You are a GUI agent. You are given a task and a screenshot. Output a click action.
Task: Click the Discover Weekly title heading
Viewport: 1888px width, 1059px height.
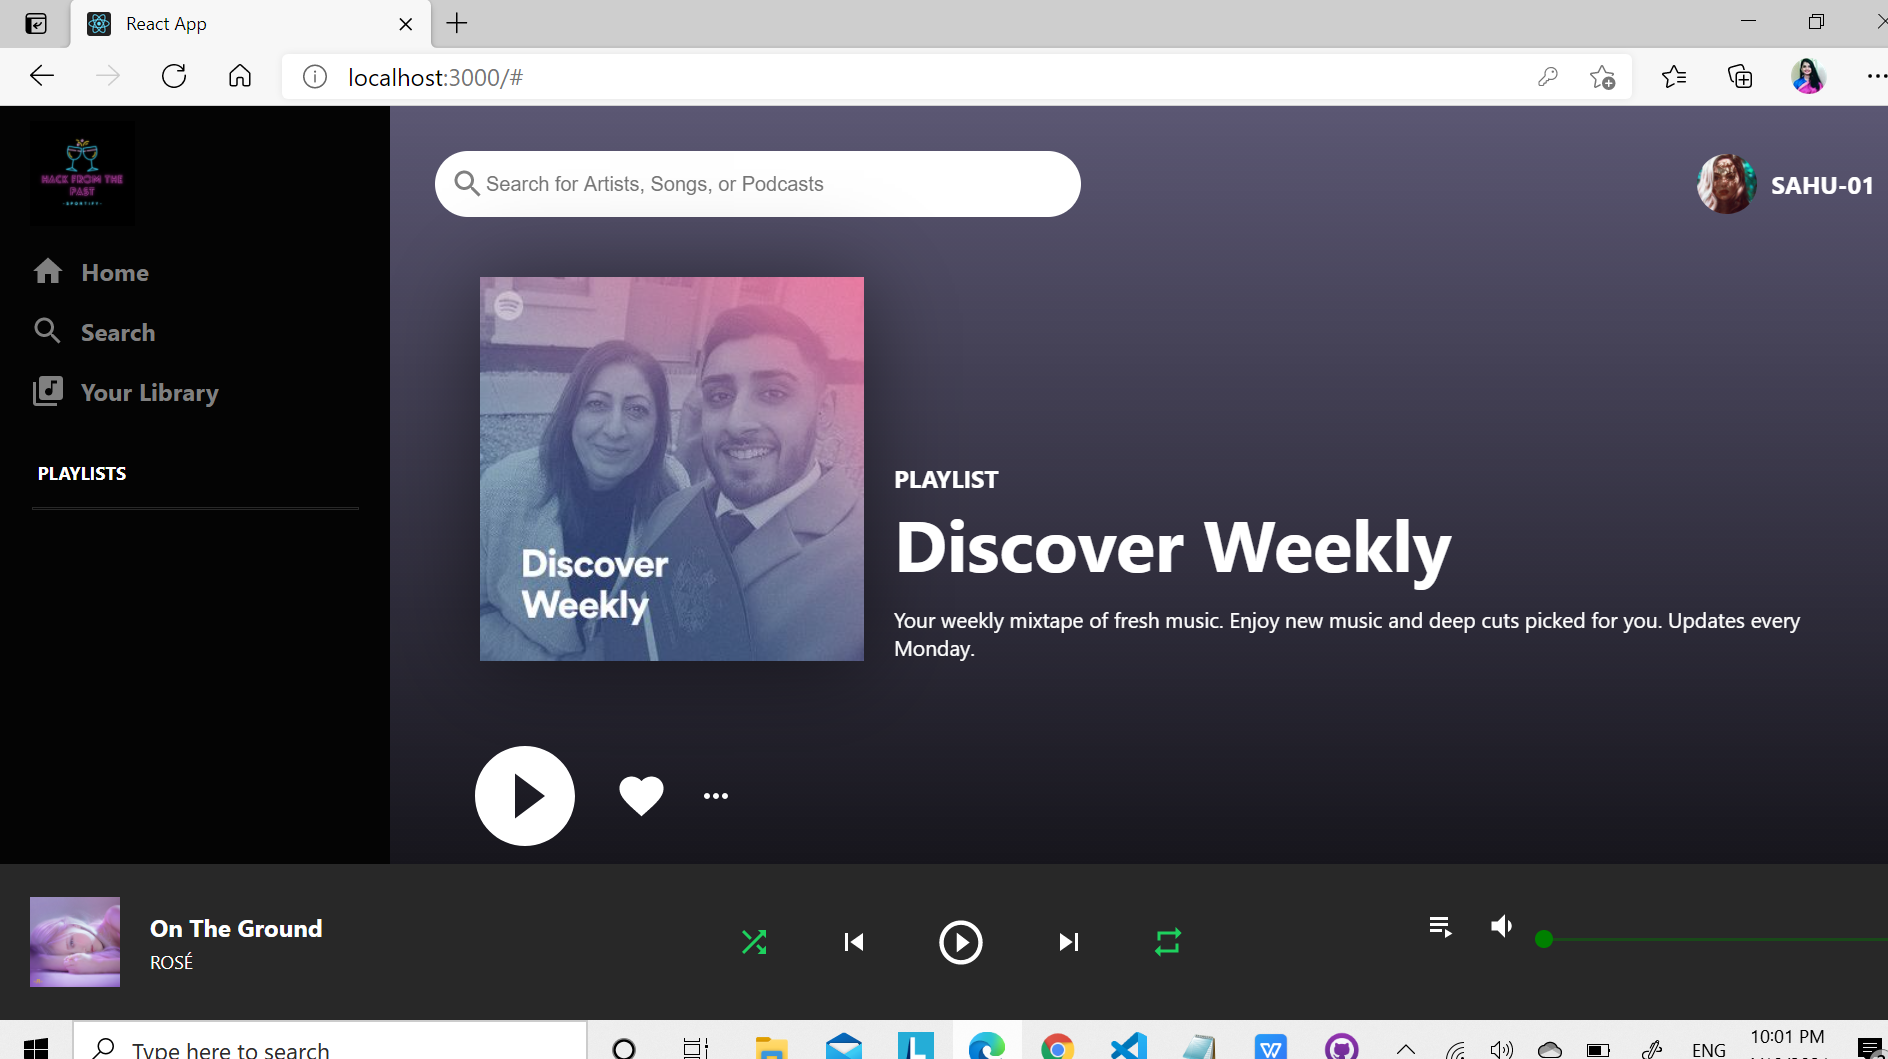point(1172,548)
